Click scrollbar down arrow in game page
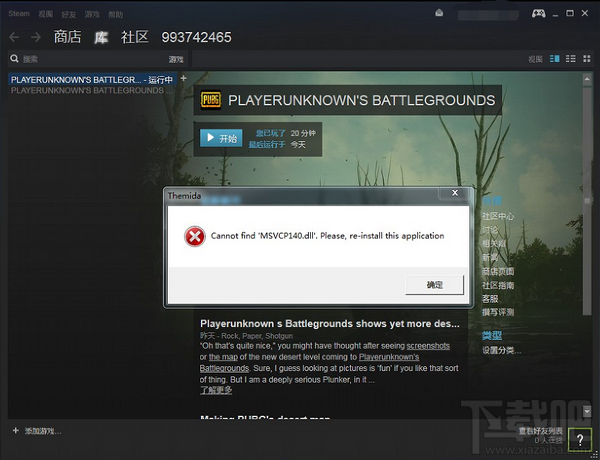 (x=587, y=411)
